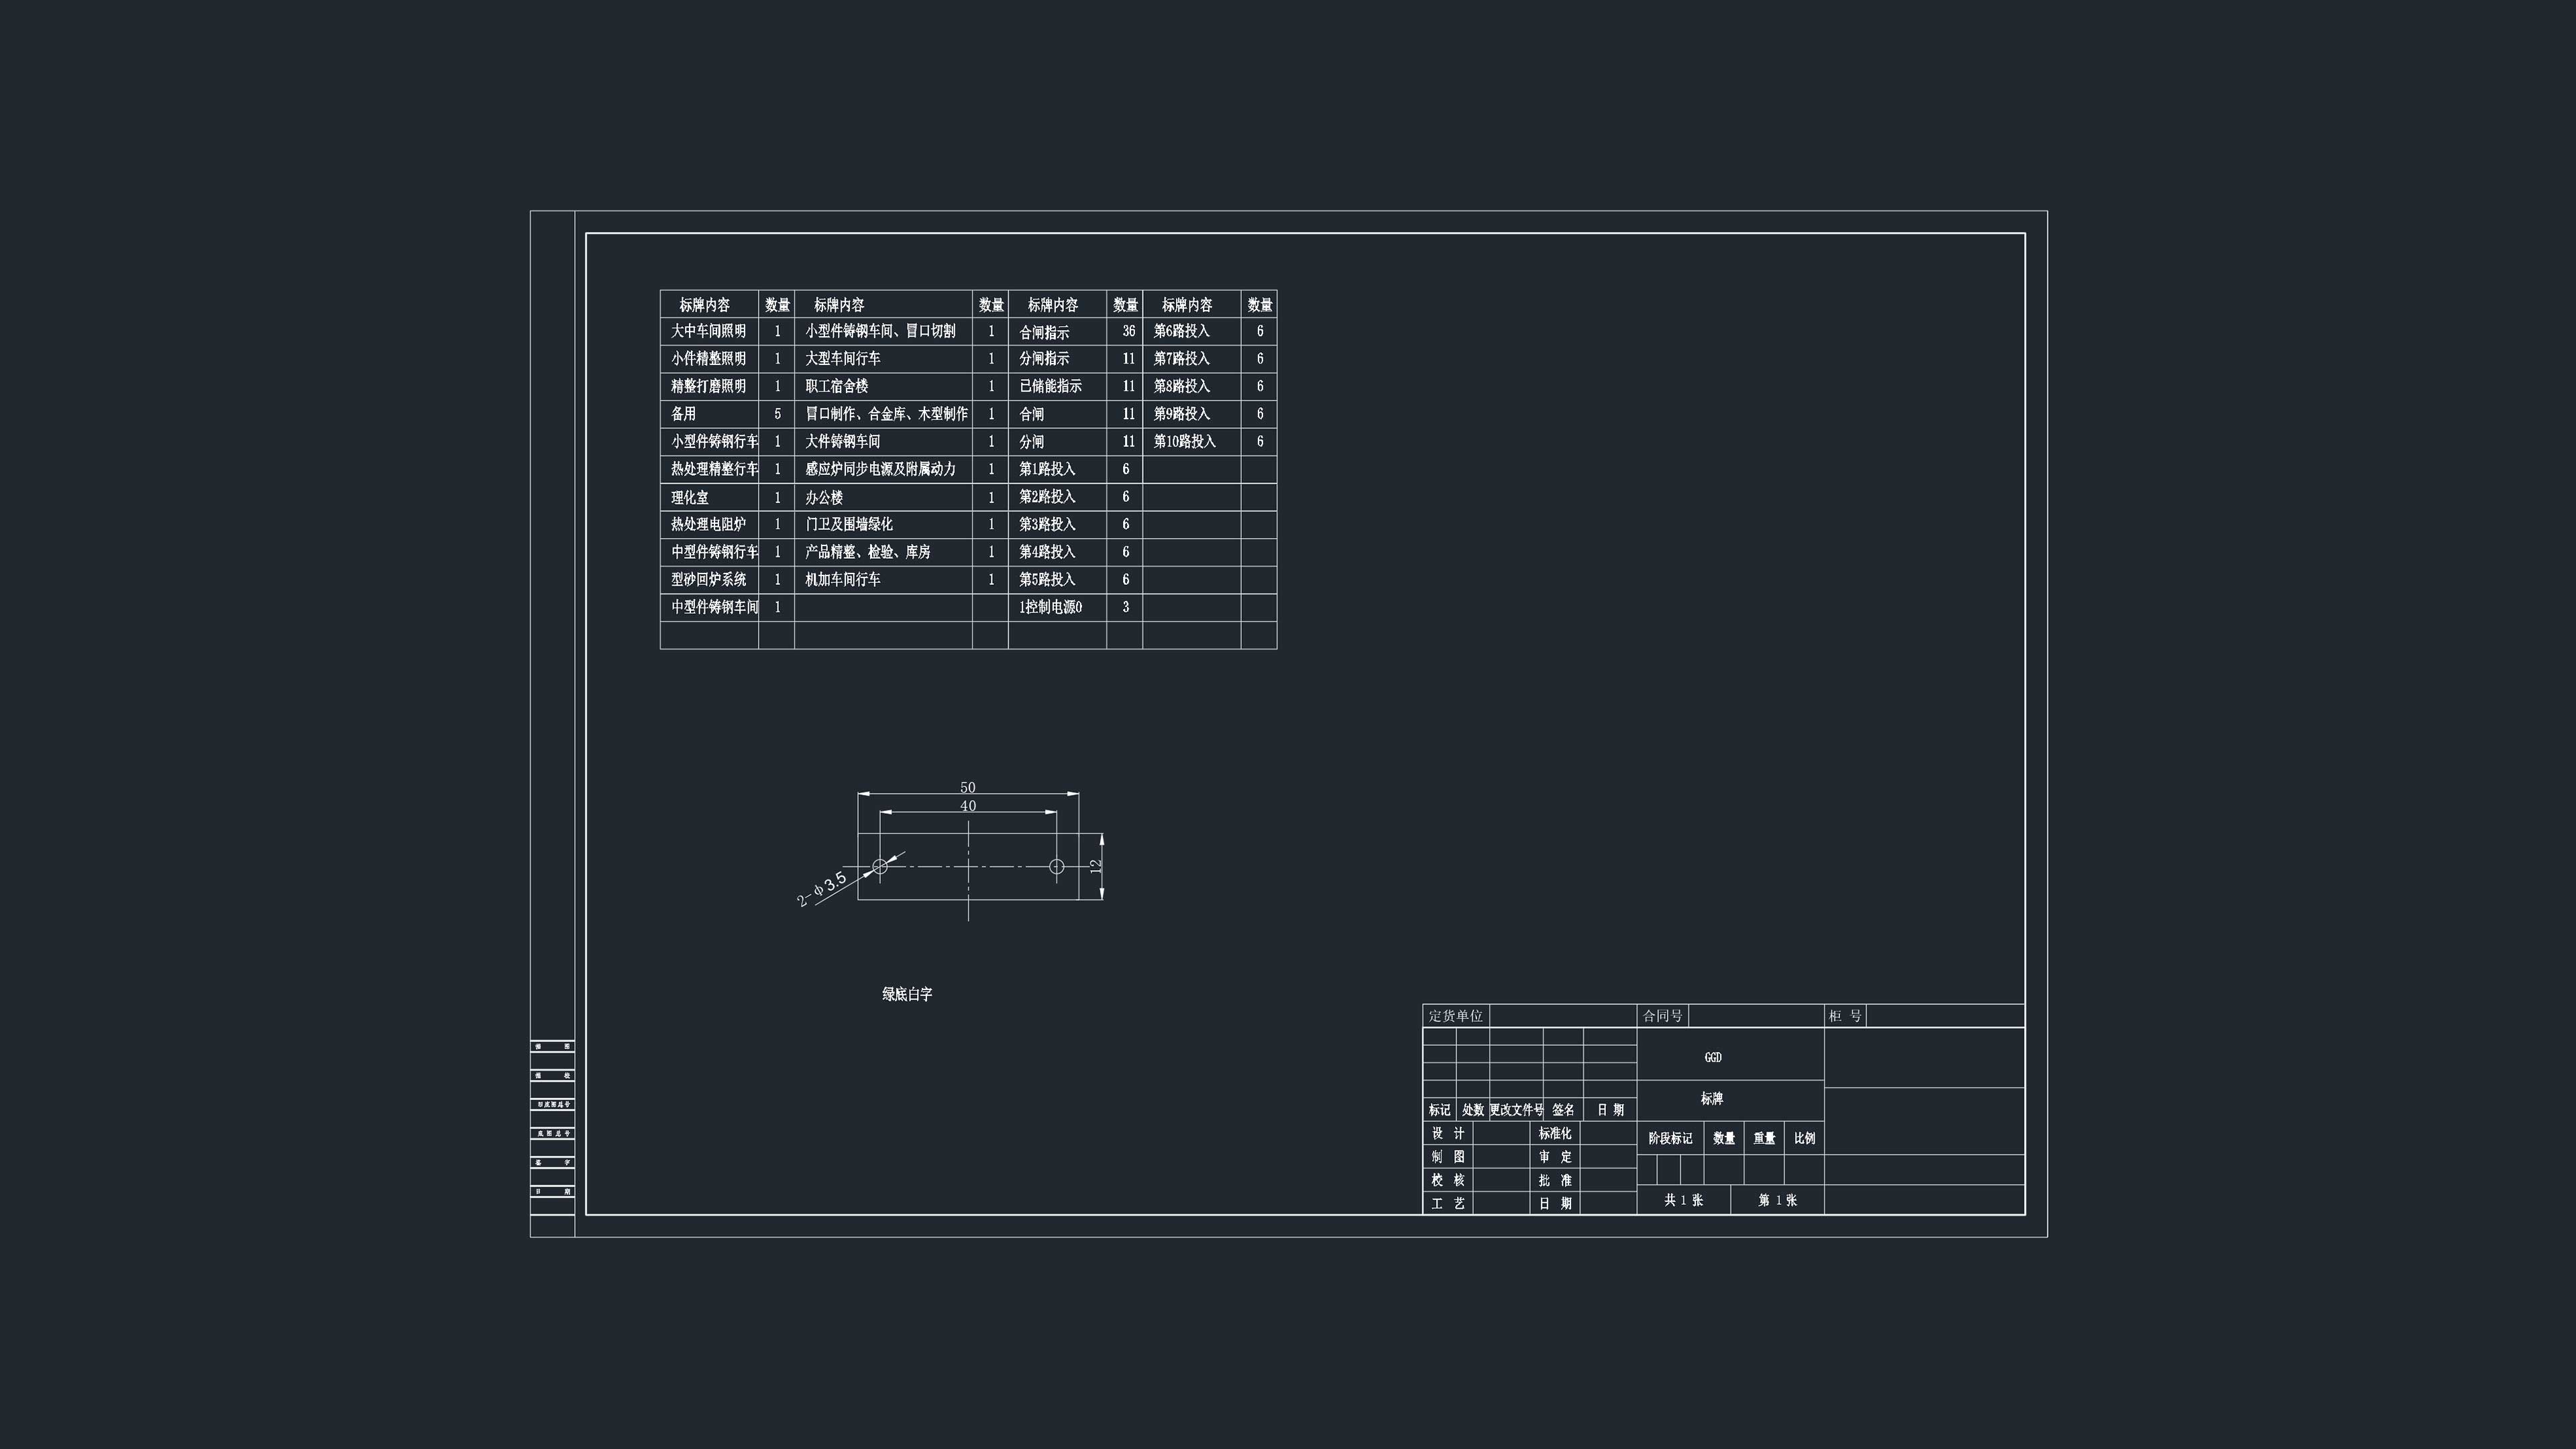Select quantity '36' in the table
Image resolution: width=2576 pixels, height=1449 pixels.
(1128, 331)
